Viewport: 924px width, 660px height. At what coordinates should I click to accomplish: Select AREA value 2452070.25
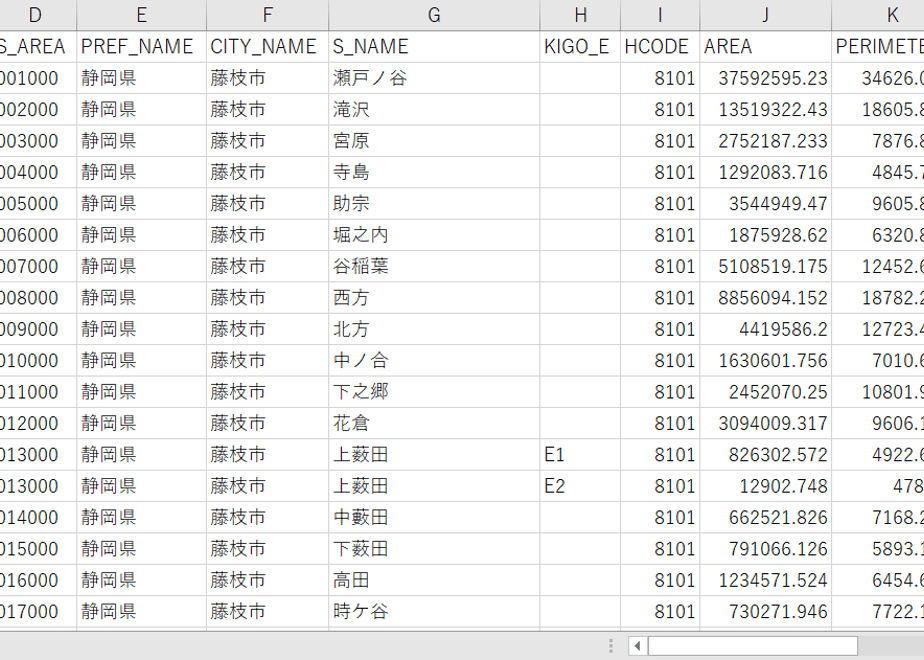(x=765, y=392)
